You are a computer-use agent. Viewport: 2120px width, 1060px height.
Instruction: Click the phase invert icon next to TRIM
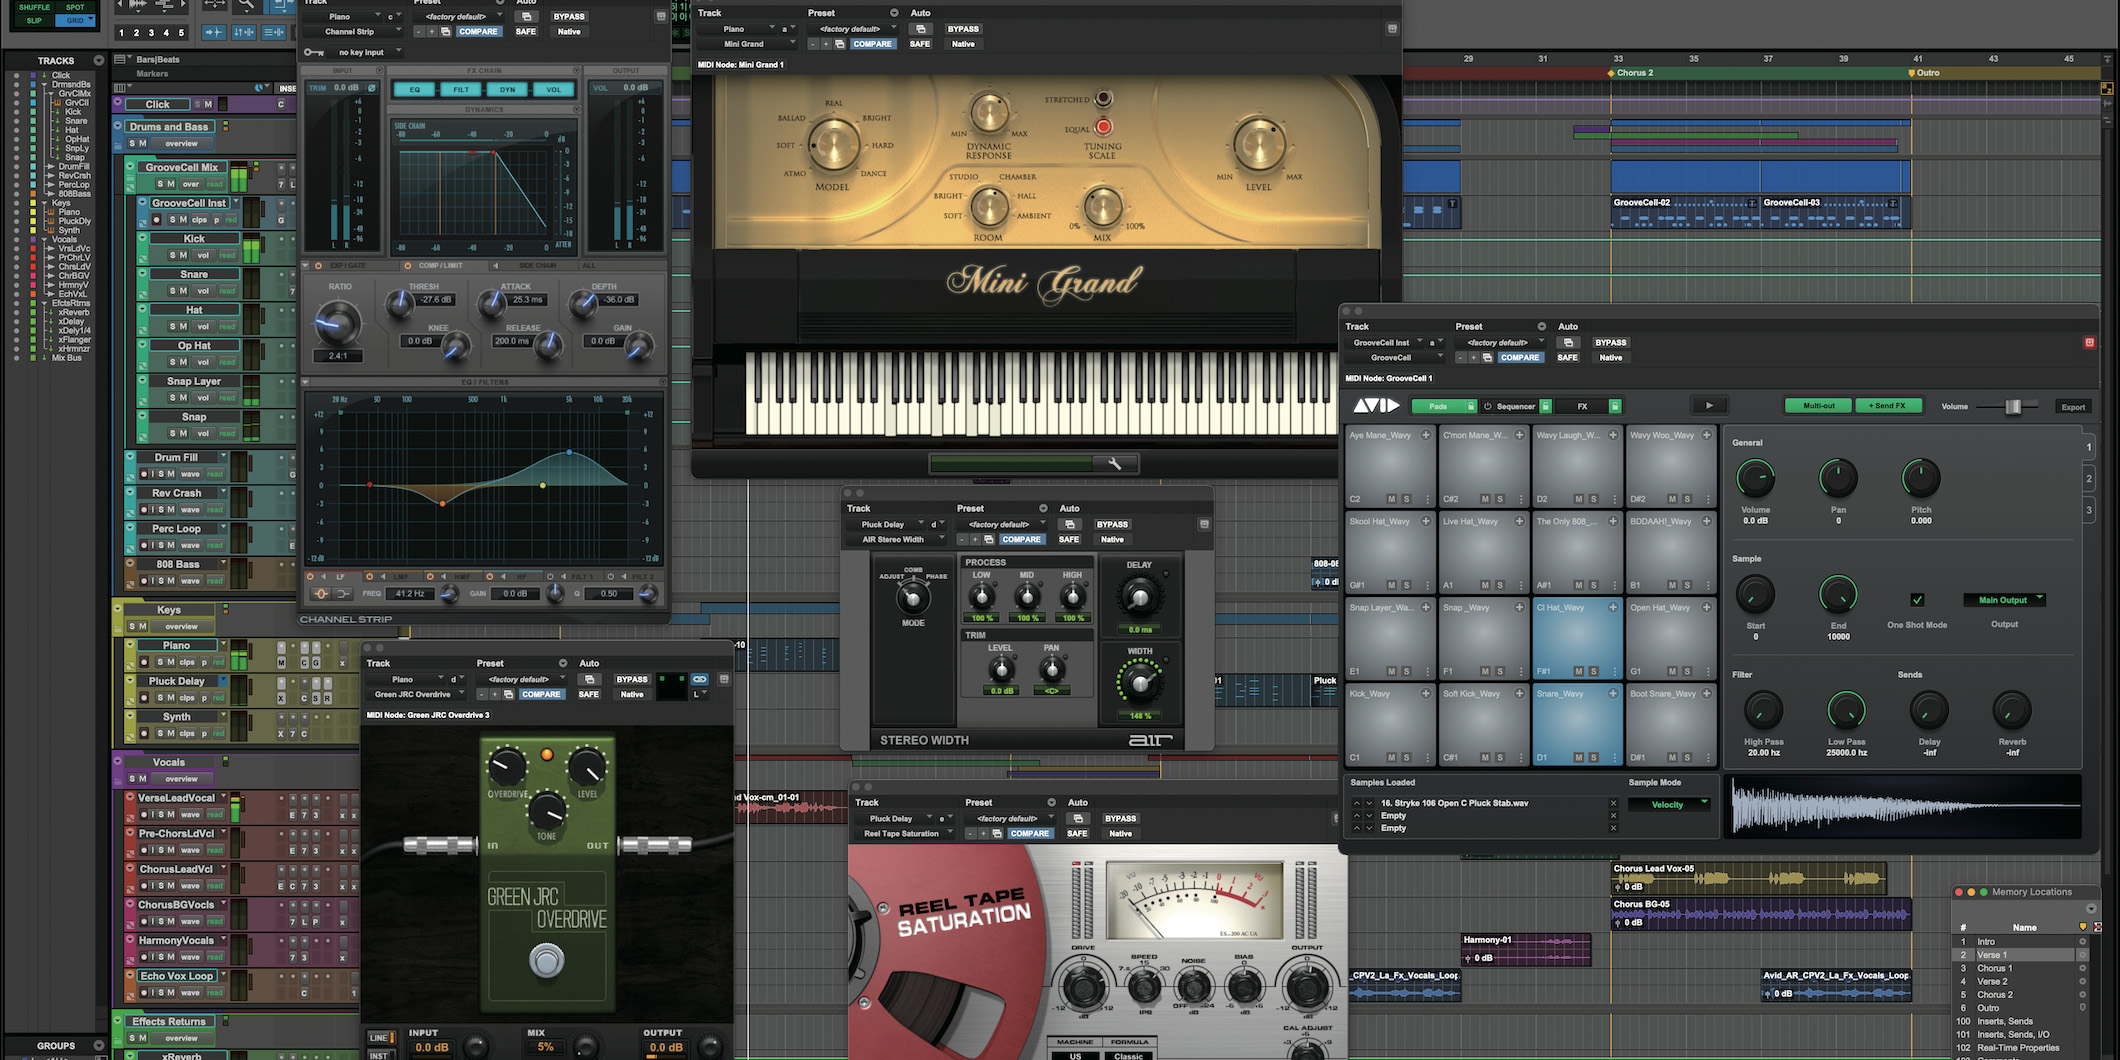click(372, 88)
